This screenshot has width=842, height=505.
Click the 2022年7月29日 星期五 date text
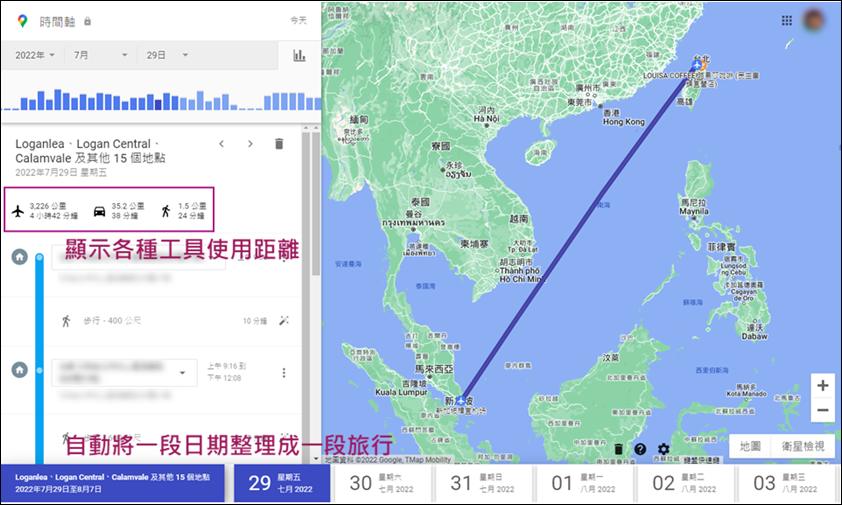(61, 172)
